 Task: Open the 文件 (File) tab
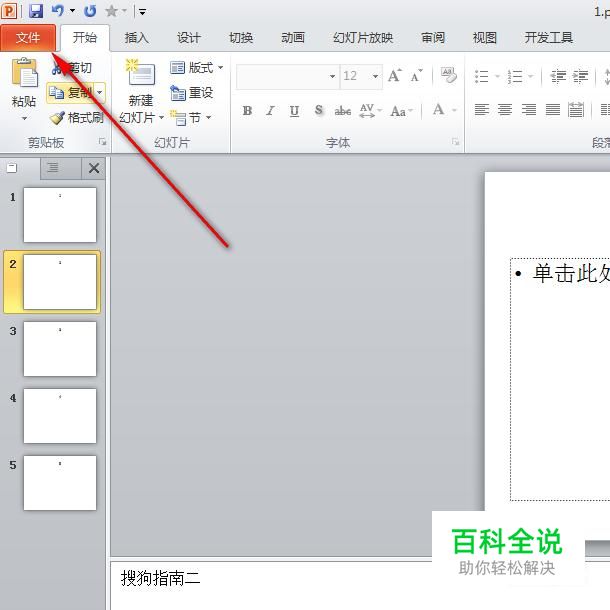point(28,38)
